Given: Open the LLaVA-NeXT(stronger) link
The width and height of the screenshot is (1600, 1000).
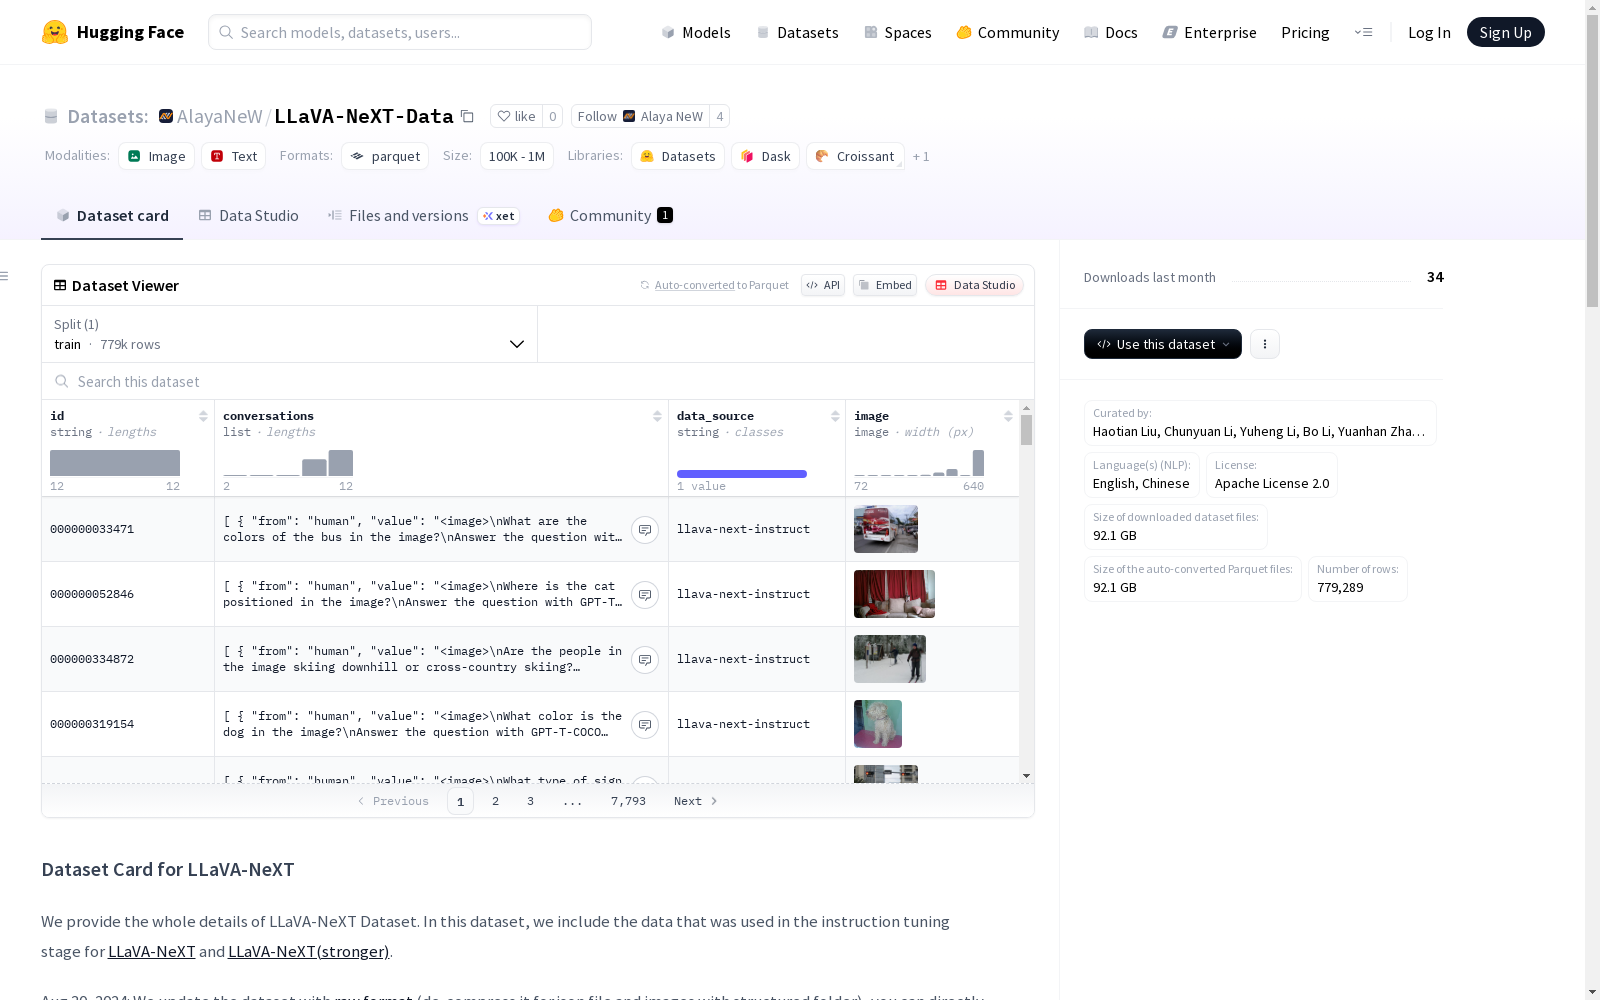Looking at the screenshot, I should click(308, 952).
